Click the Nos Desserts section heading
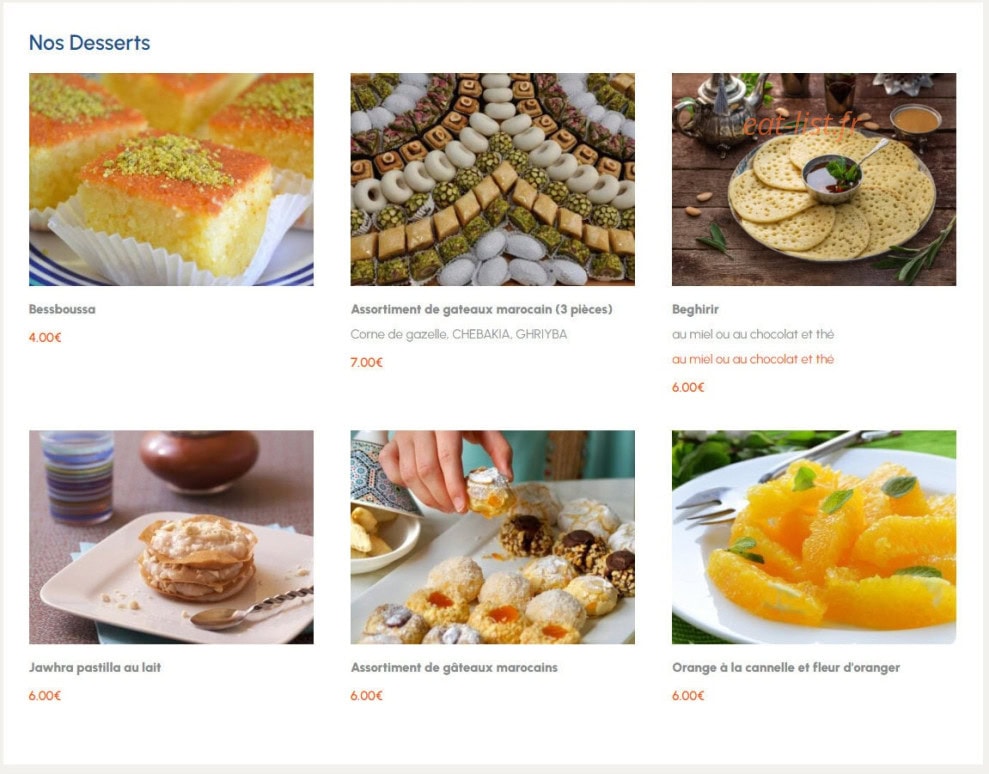Viewport: 989px width, 774px height. [x=90, y=43]
